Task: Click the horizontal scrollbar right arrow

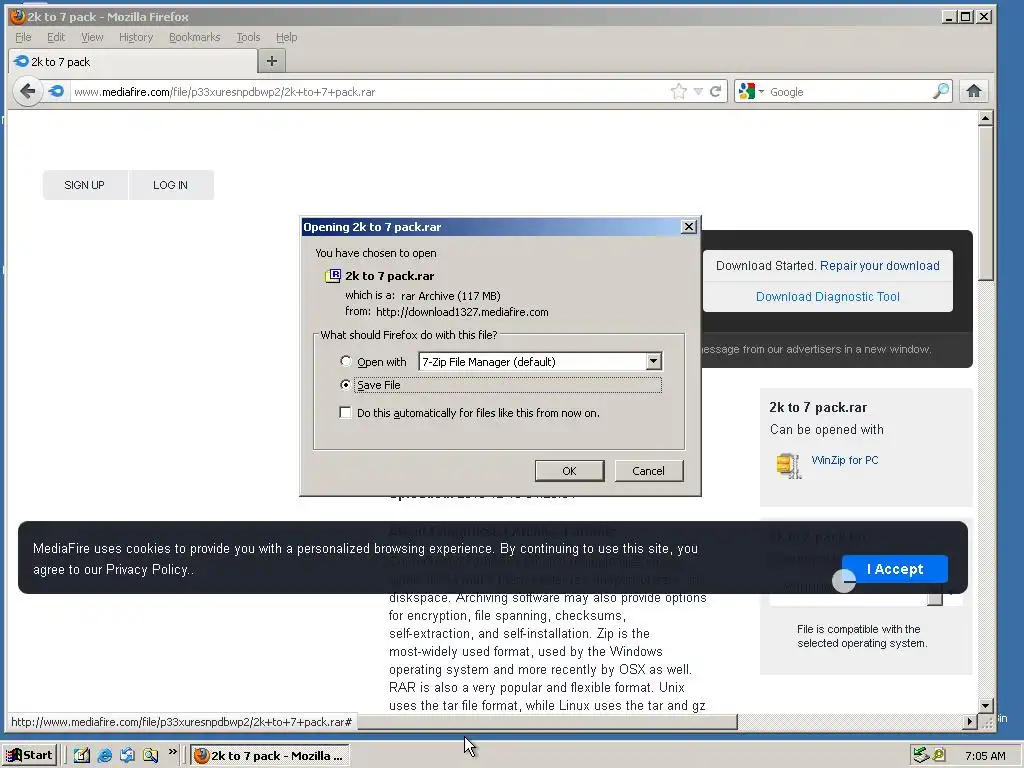Action: tap(970, 722)
